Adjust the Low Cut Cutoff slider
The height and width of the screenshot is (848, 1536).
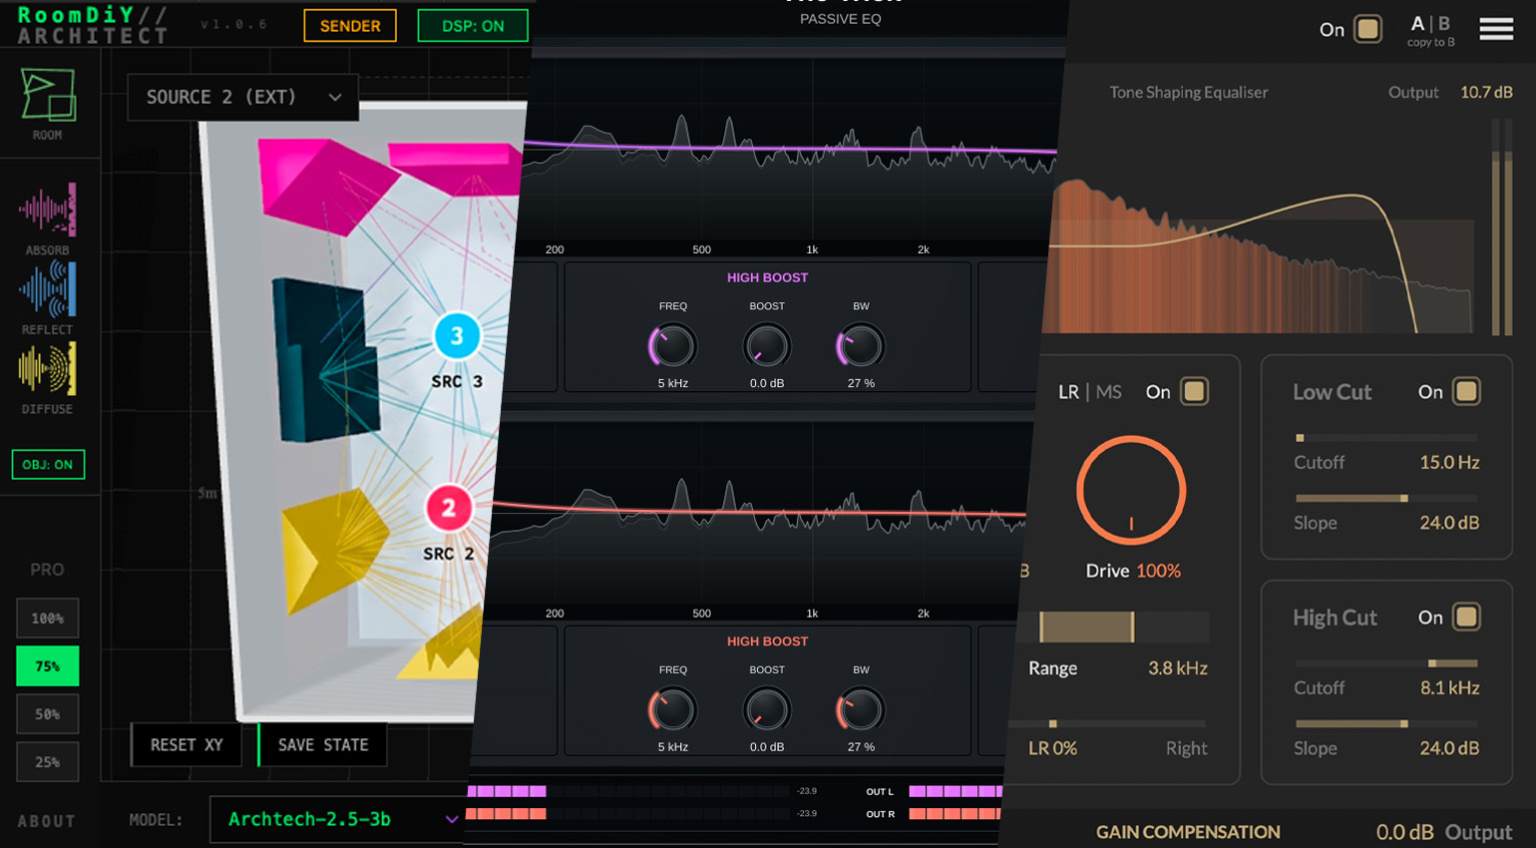(1386, 438)
